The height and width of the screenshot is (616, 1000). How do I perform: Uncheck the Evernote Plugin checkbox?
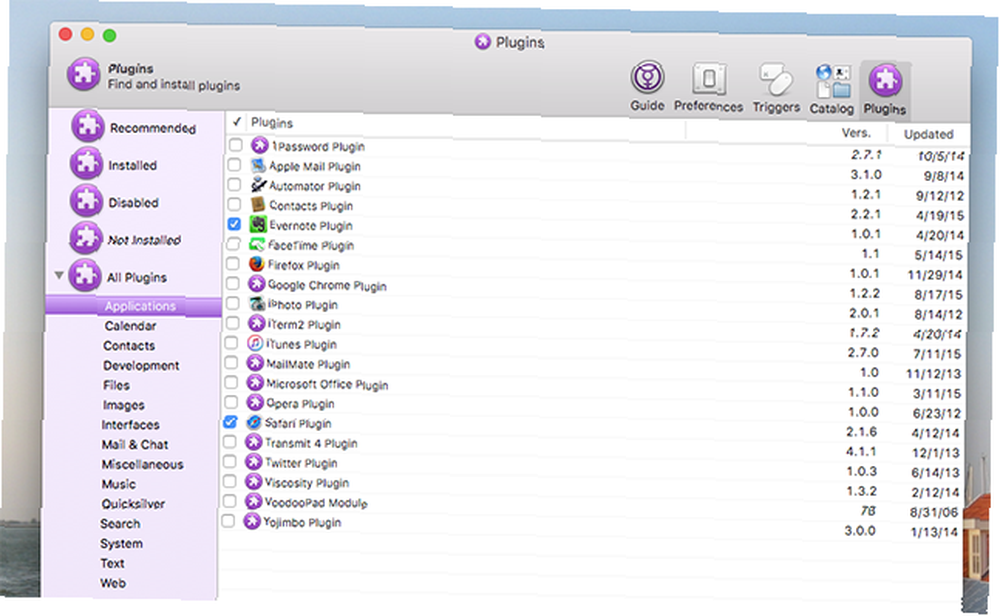(234, 224)
